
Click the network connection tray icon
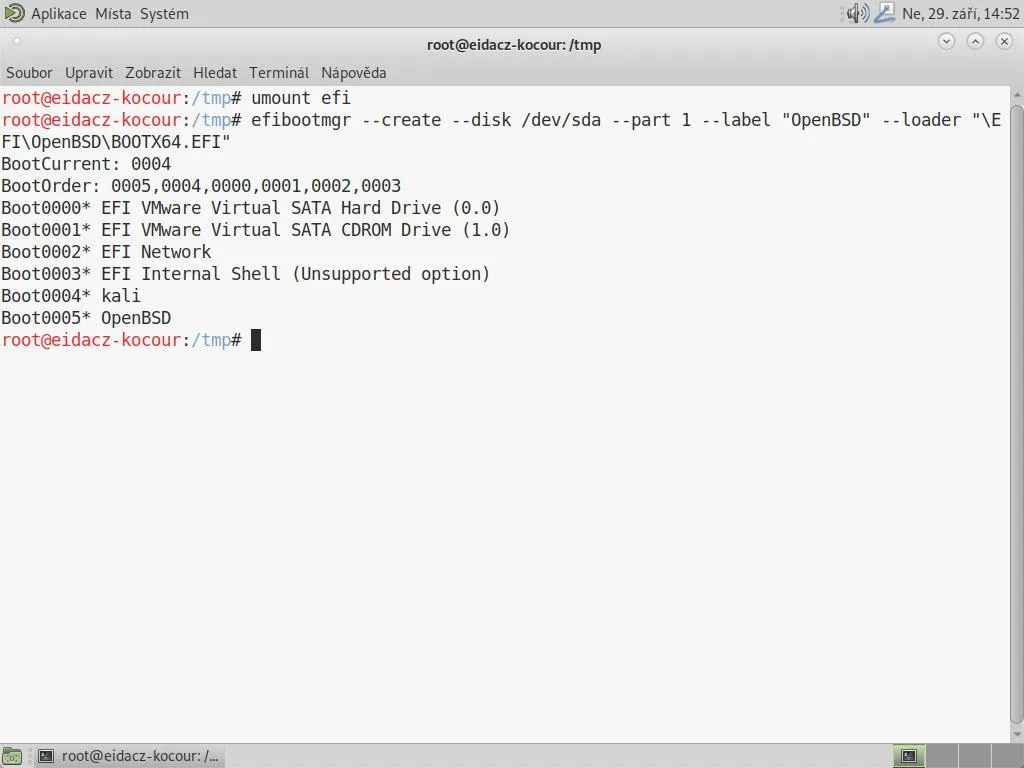pos(884,13)
